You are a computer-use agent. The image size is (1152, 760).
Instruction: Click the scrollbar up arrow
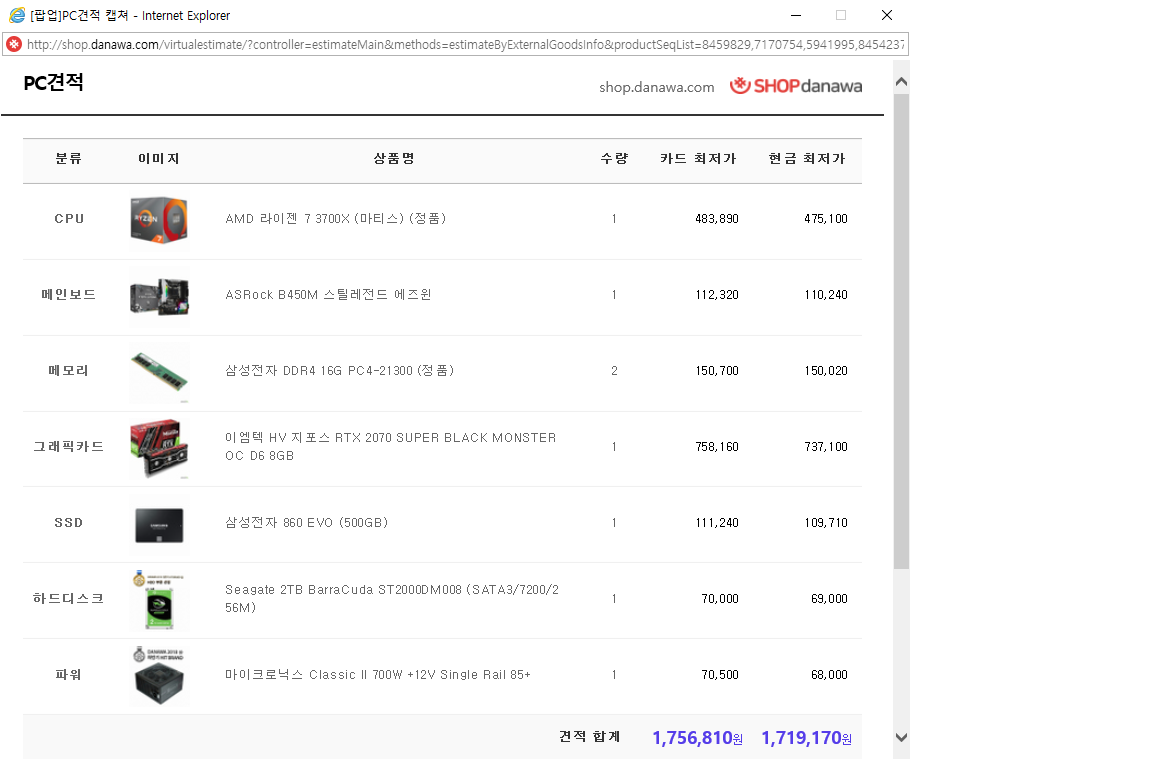click(901, 82)
